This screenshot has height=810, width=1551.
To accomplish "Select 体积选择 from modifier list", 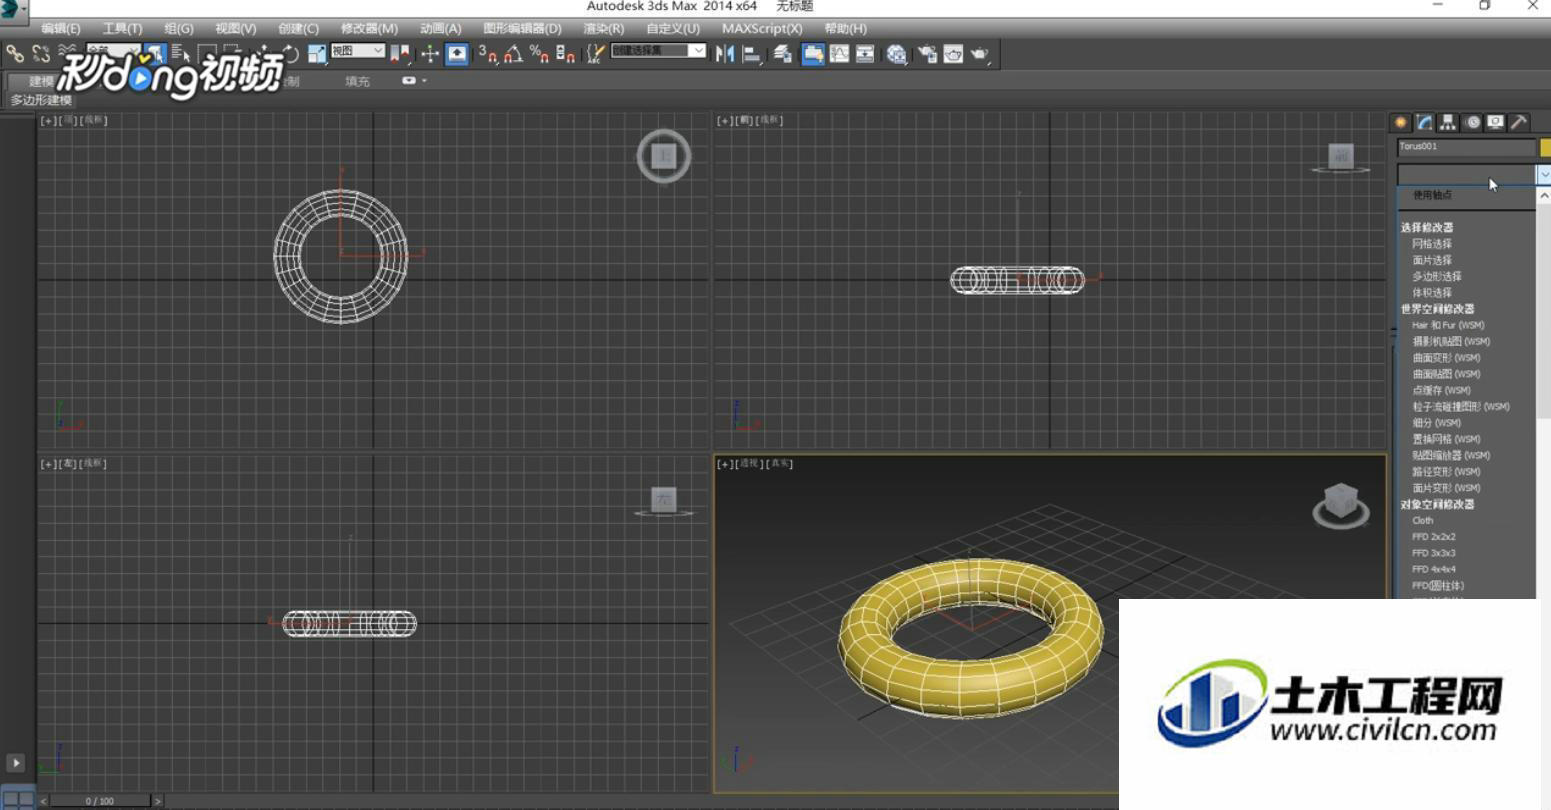I will [x=1432, y=293].
